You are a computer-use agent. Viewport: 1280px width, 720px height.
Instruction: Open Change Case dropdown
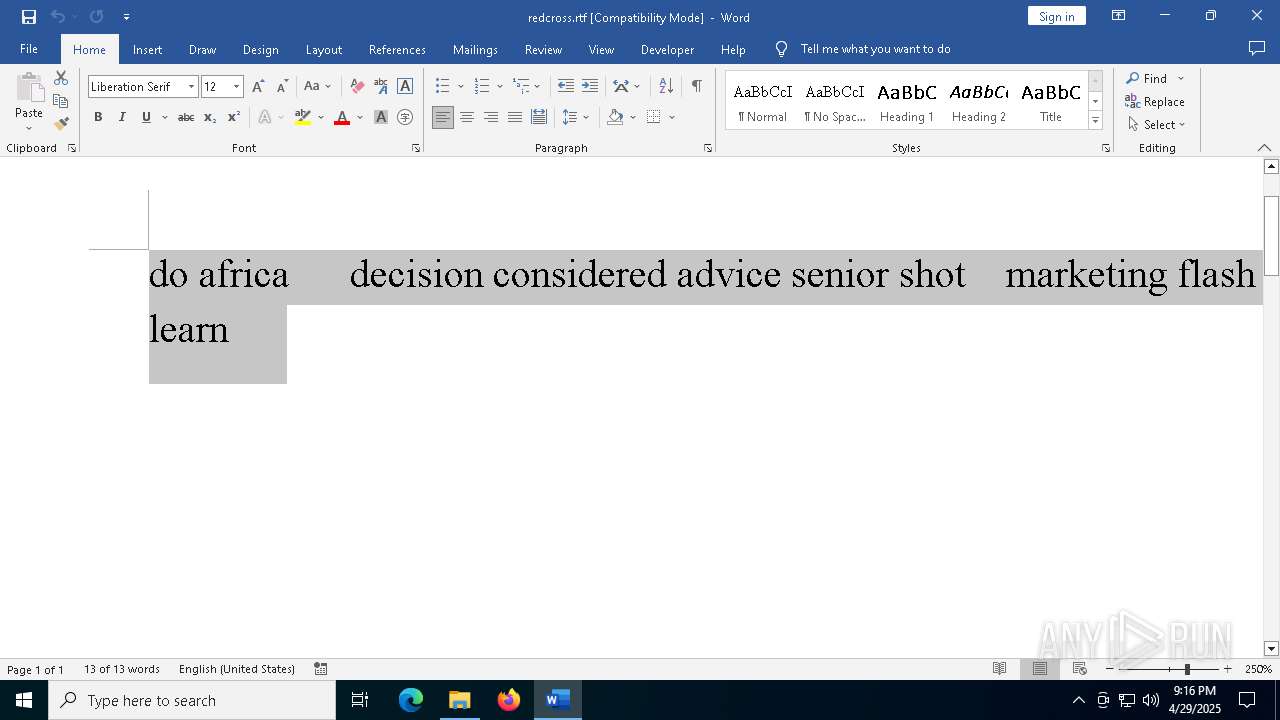click(x=317, y=87)
